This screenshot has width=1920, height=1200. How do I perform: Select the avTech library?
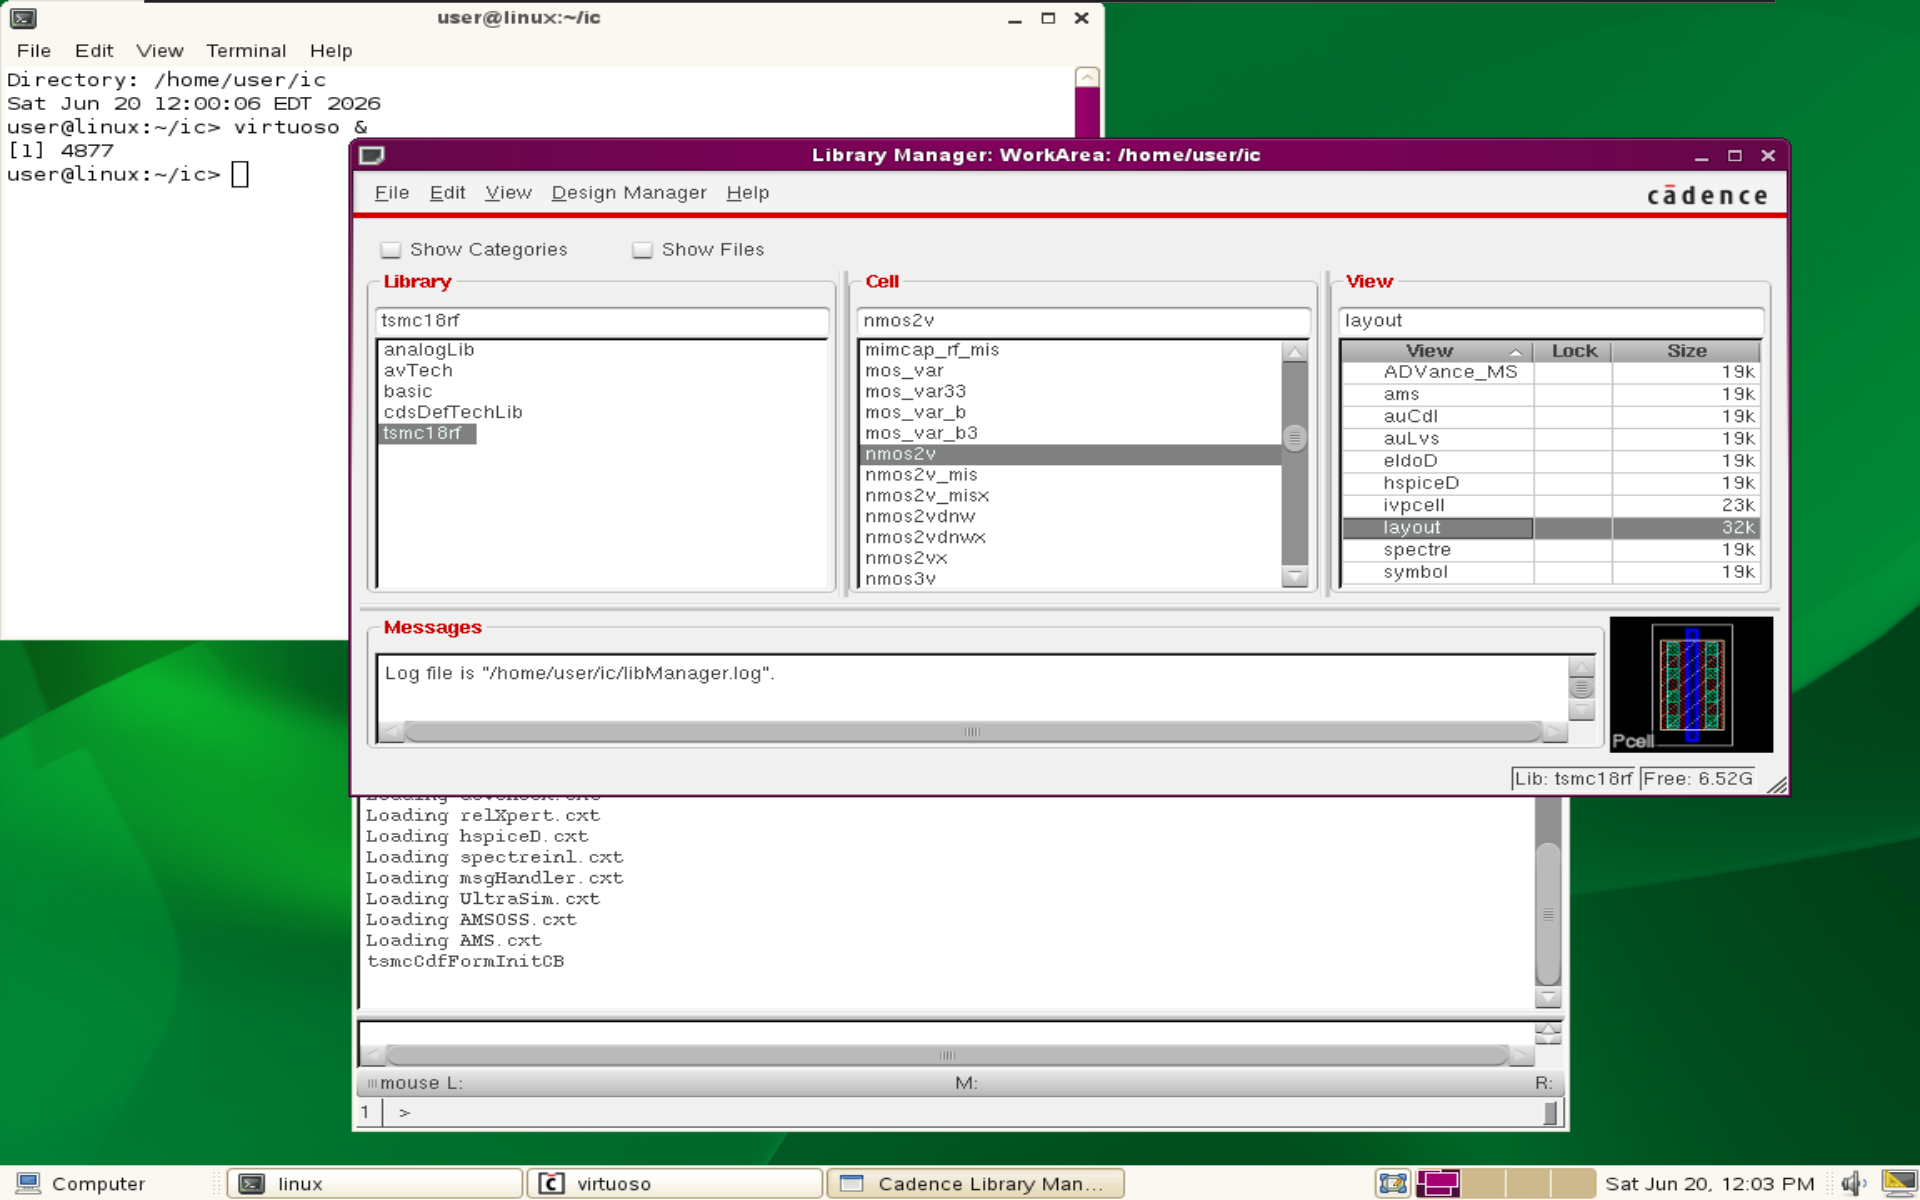tap(418, 371)
